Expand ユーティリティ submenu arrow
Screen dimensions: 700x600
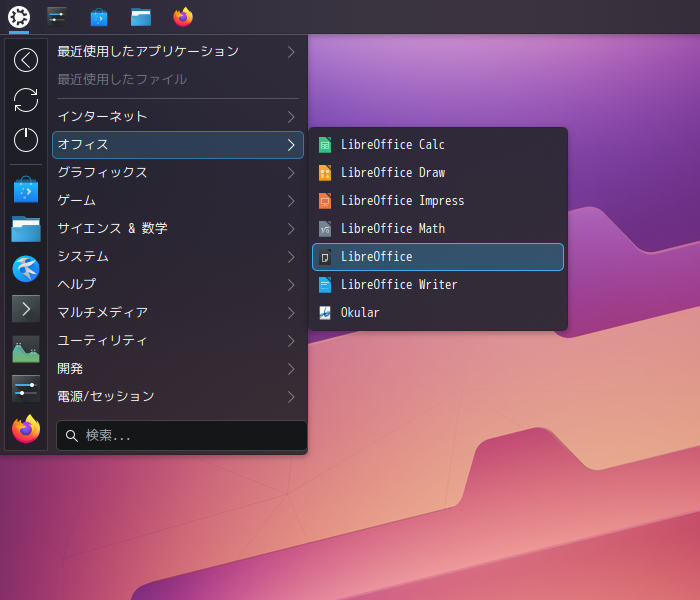(x=291, y=341)
